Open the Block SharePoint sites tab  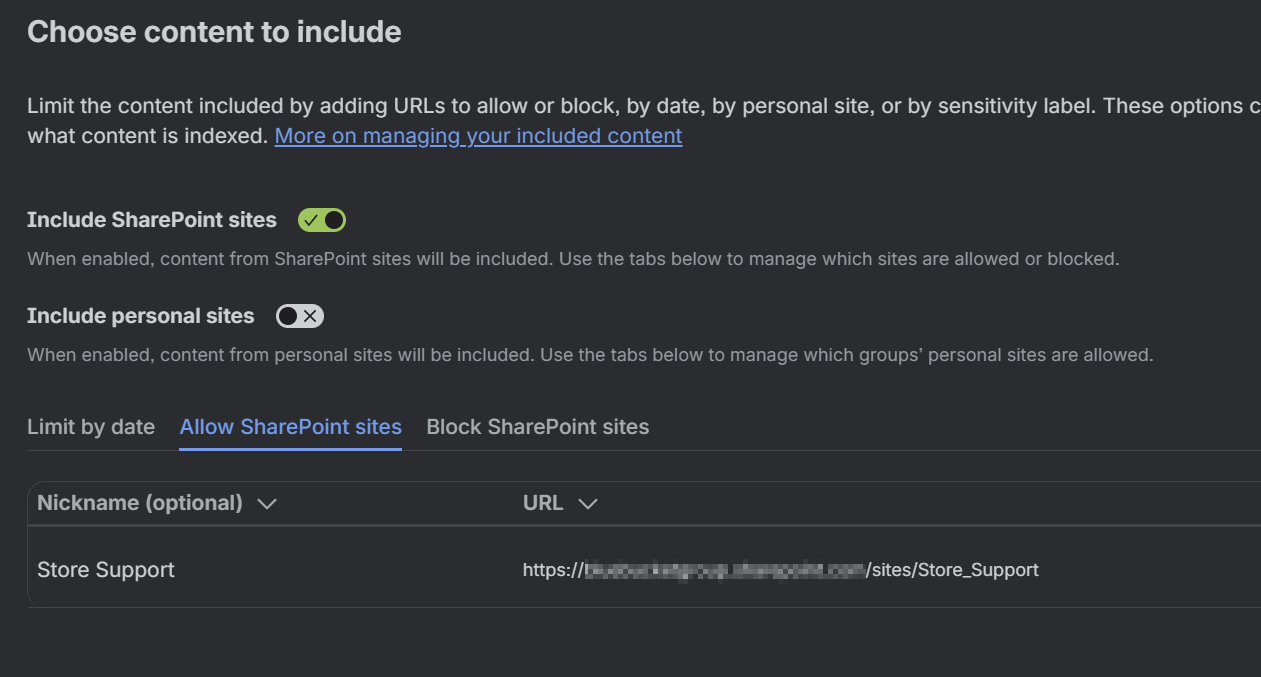pos(538,427)
